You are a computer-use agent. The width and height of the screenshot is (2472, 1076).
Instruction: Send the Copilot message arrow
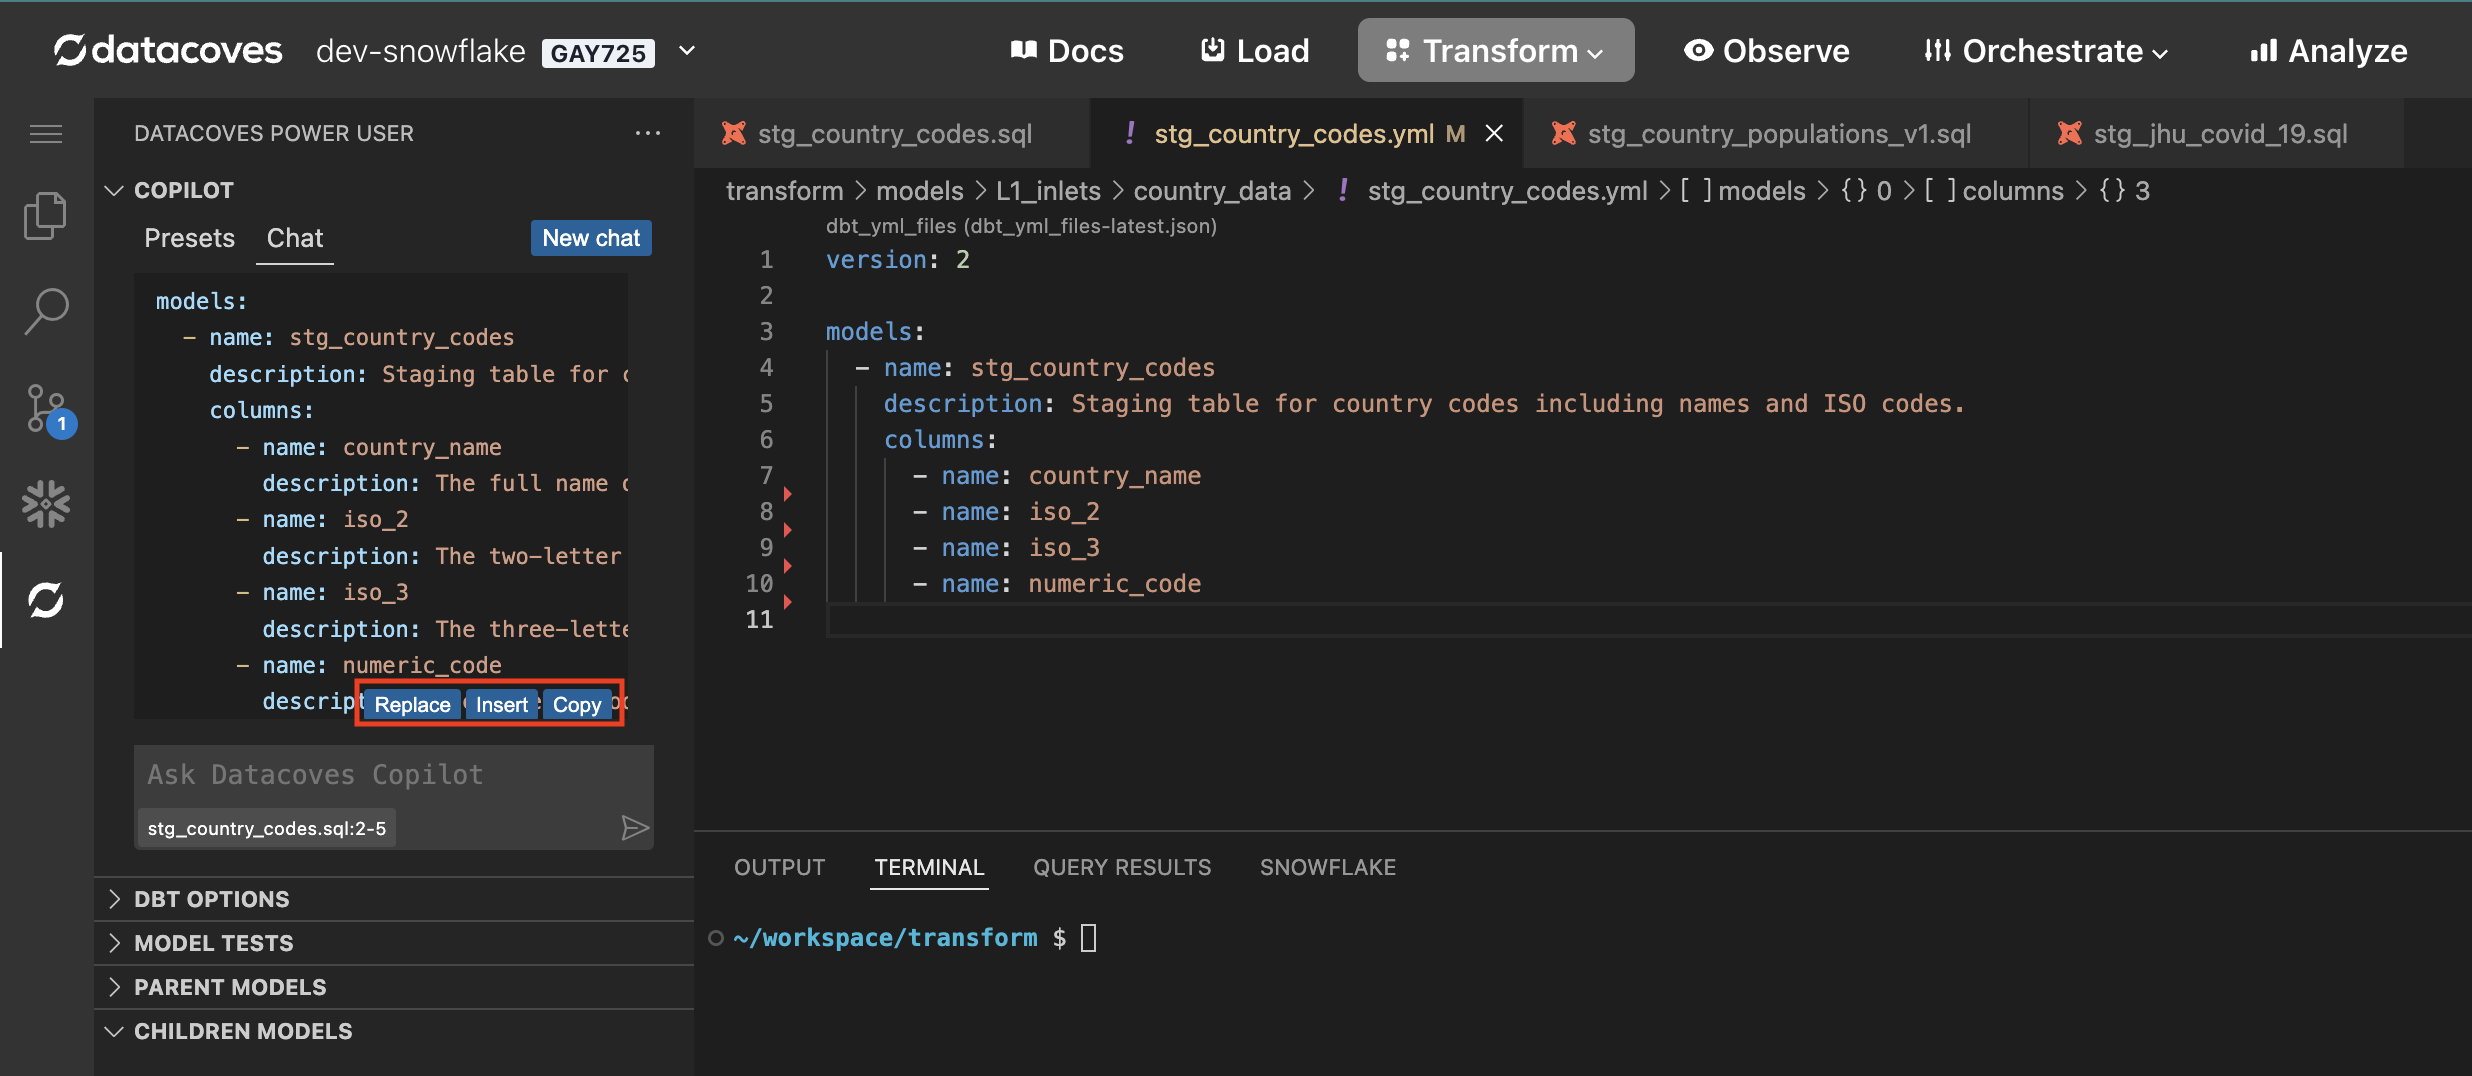(635, 828)
